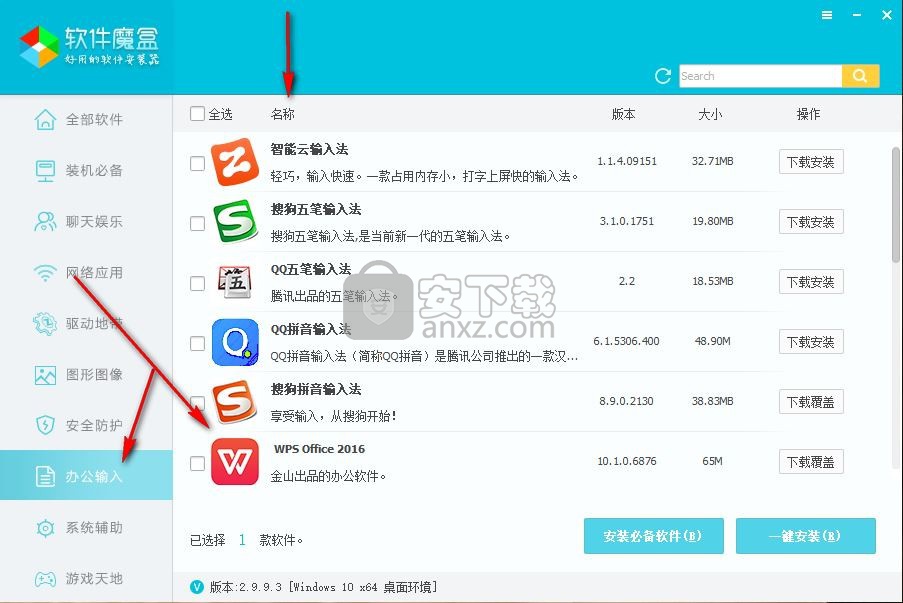The width and height of the screenshot is (903, 603).
Task: Click the description 享受输入，从搜狗开始!
Action: coord(333,416)
